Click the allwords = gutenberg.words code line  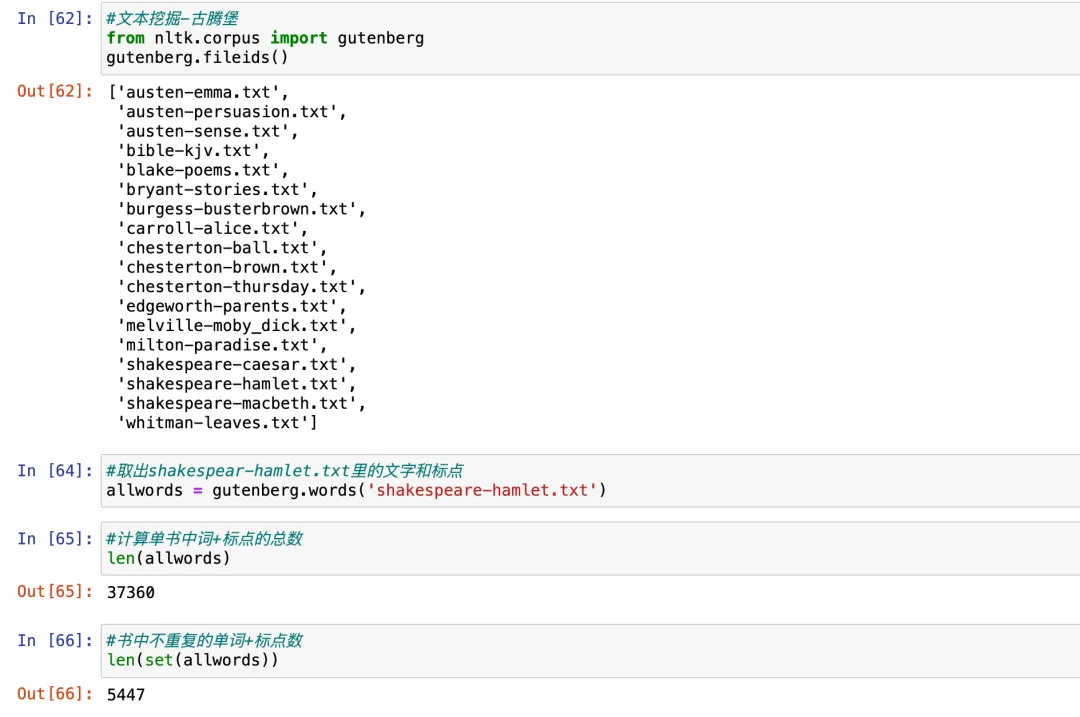[356, 490]
